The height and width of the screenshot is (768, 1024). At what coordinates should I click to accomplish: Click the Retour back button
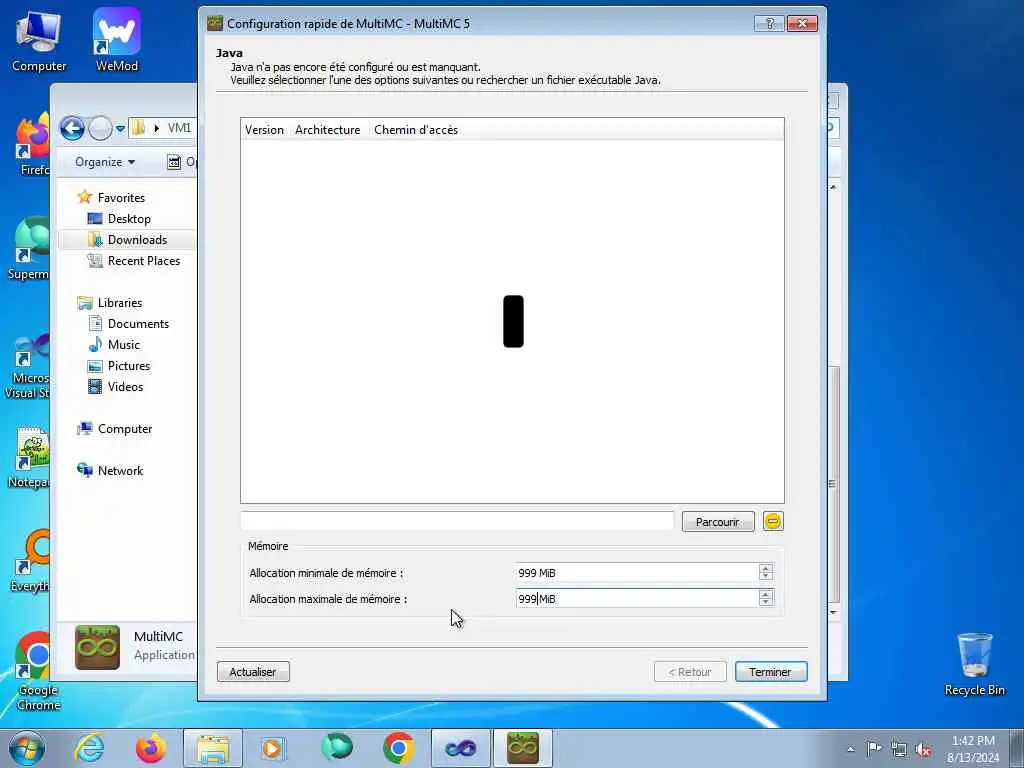(690, 671)
